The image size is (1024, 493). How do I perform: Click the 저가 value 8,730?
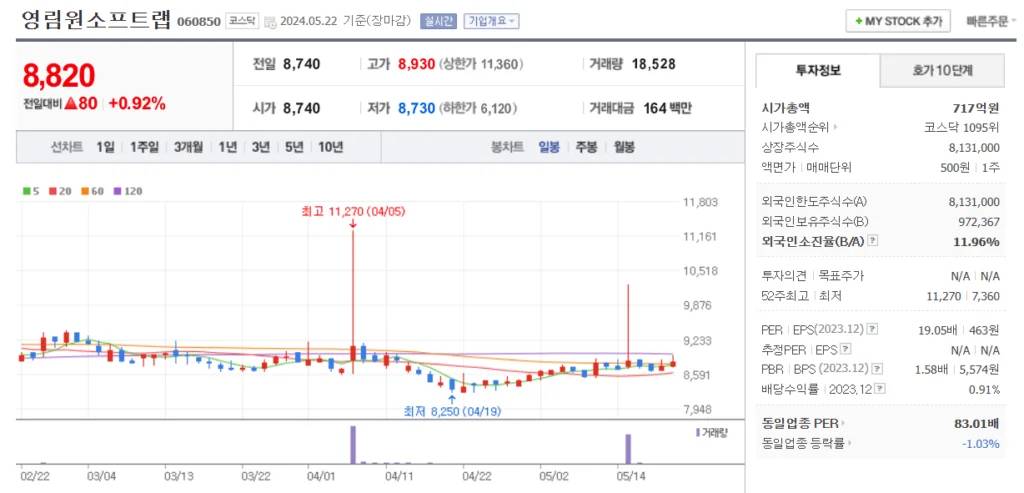pos(416,108)
